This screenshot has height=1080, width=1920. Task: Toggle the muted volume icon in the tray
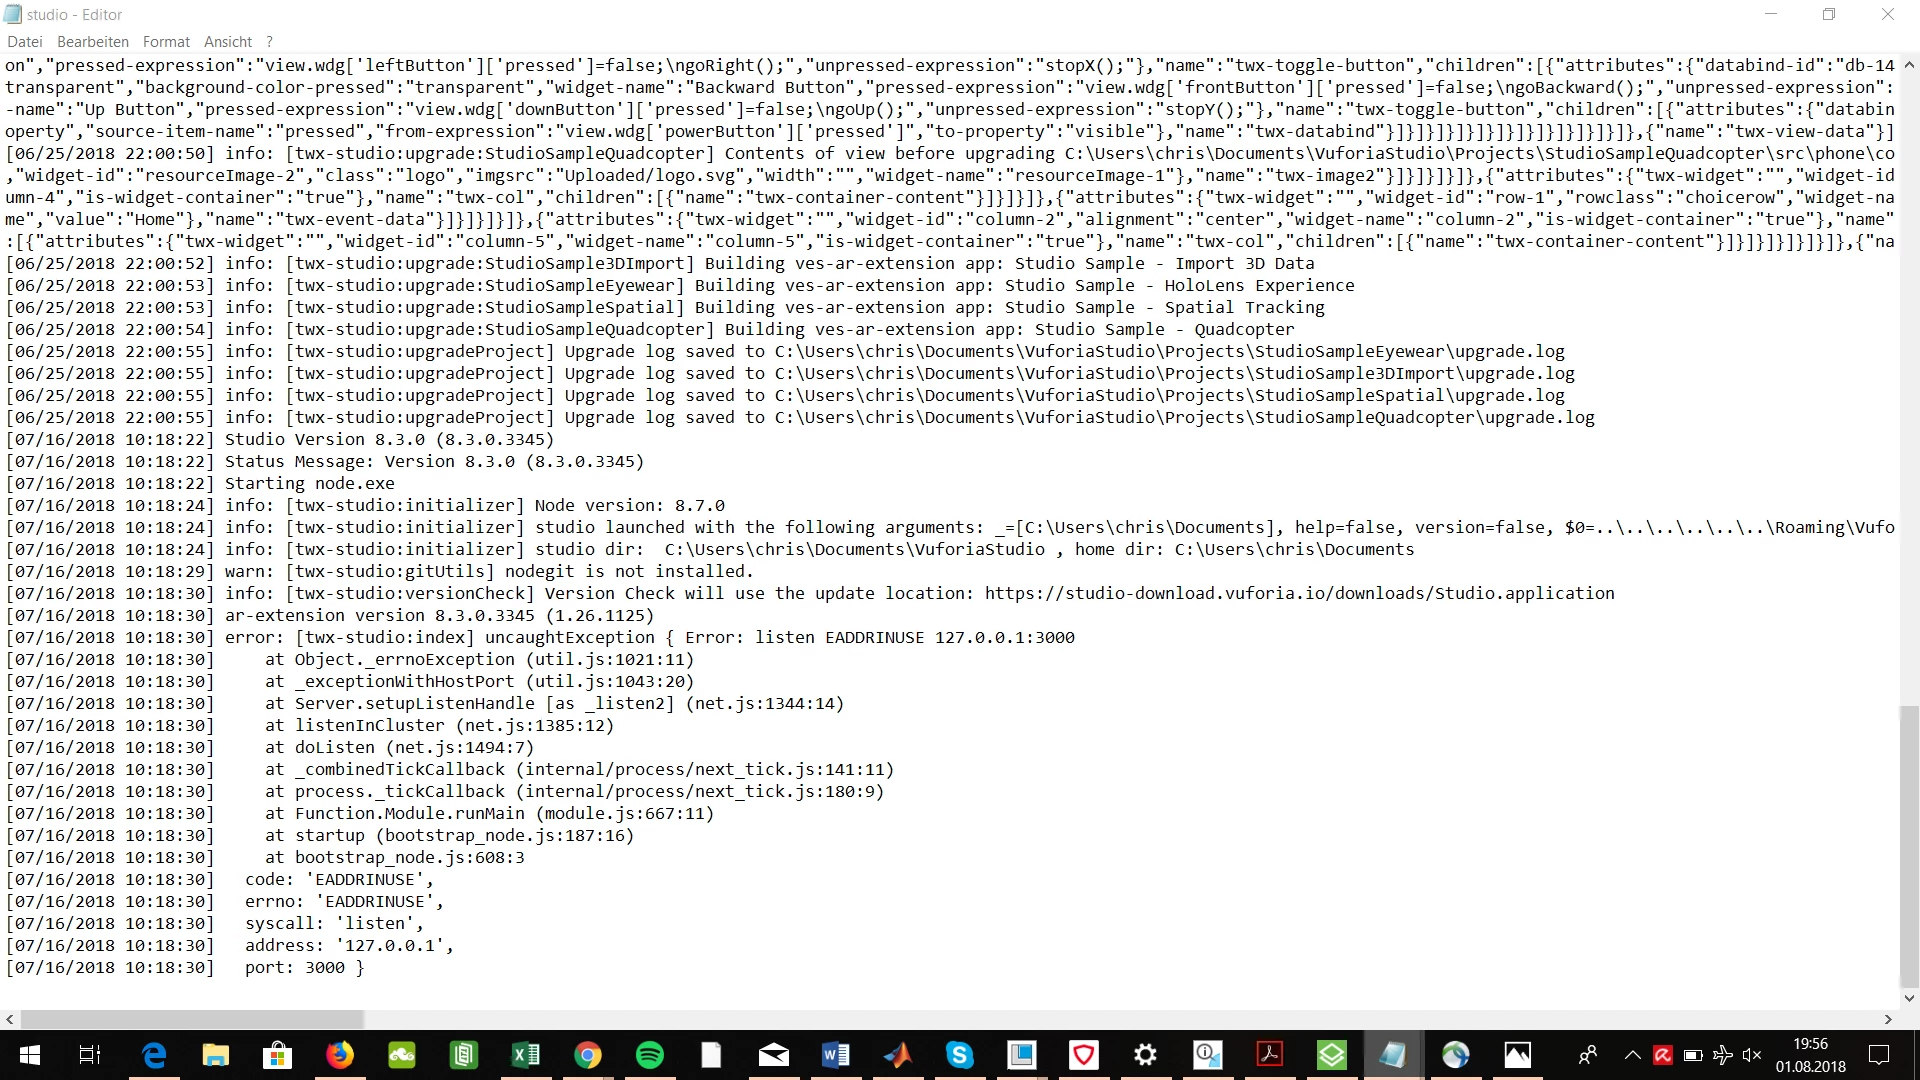pos(1752,1055)
